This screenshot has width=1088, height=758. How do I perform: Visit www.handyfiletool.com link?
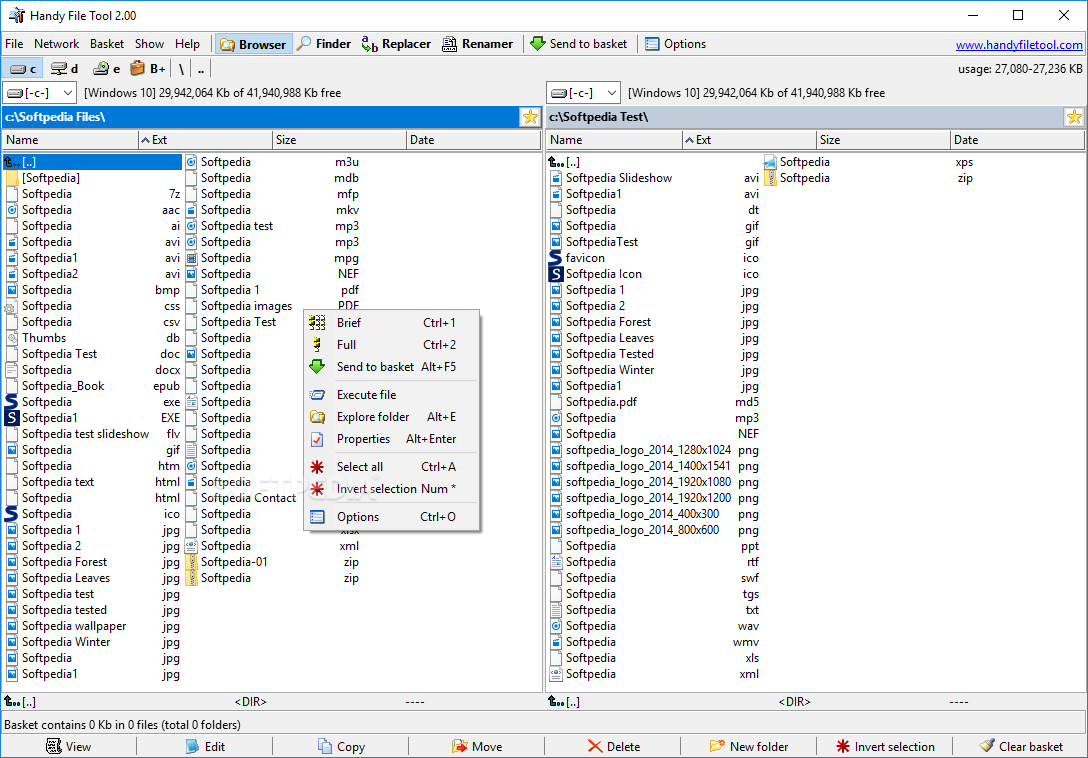click(x=1019, y=45)
